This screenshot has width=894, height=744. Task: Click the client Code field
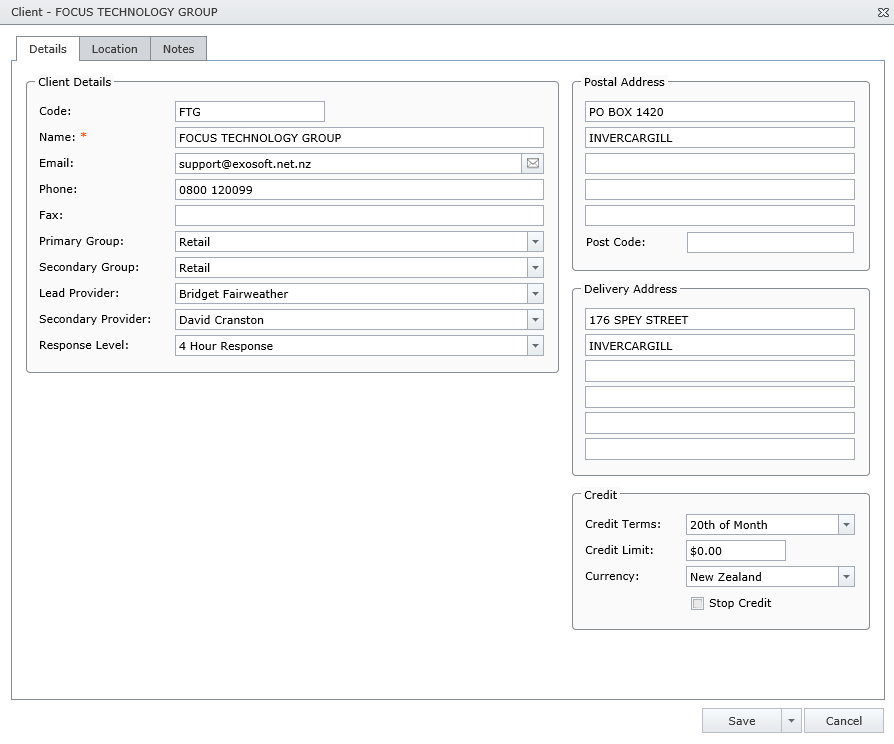coord(249,112)
